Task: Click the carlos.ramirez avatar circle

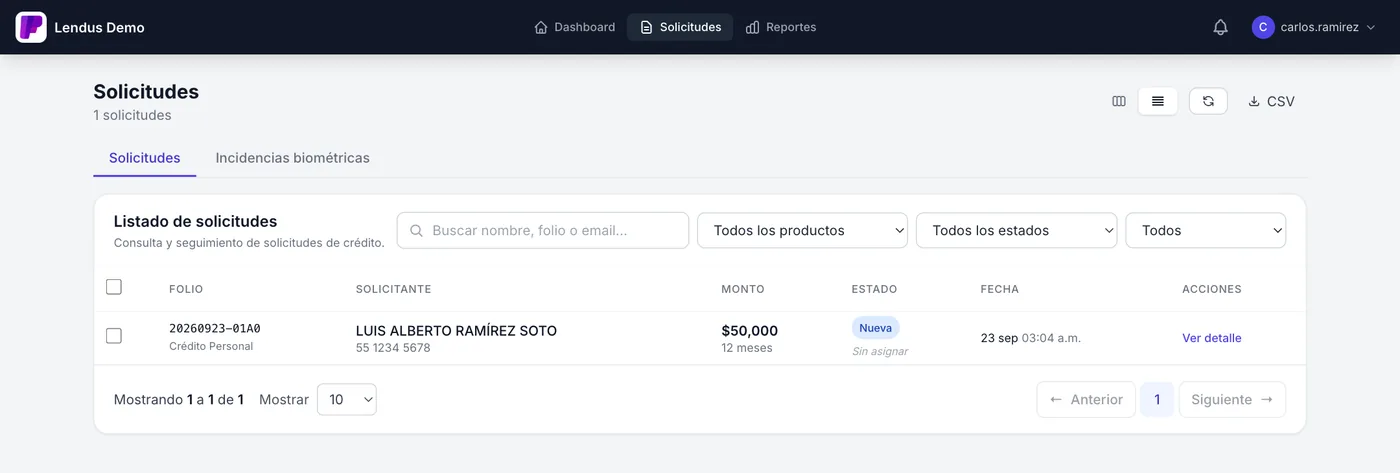Action: click(1263, 27)
